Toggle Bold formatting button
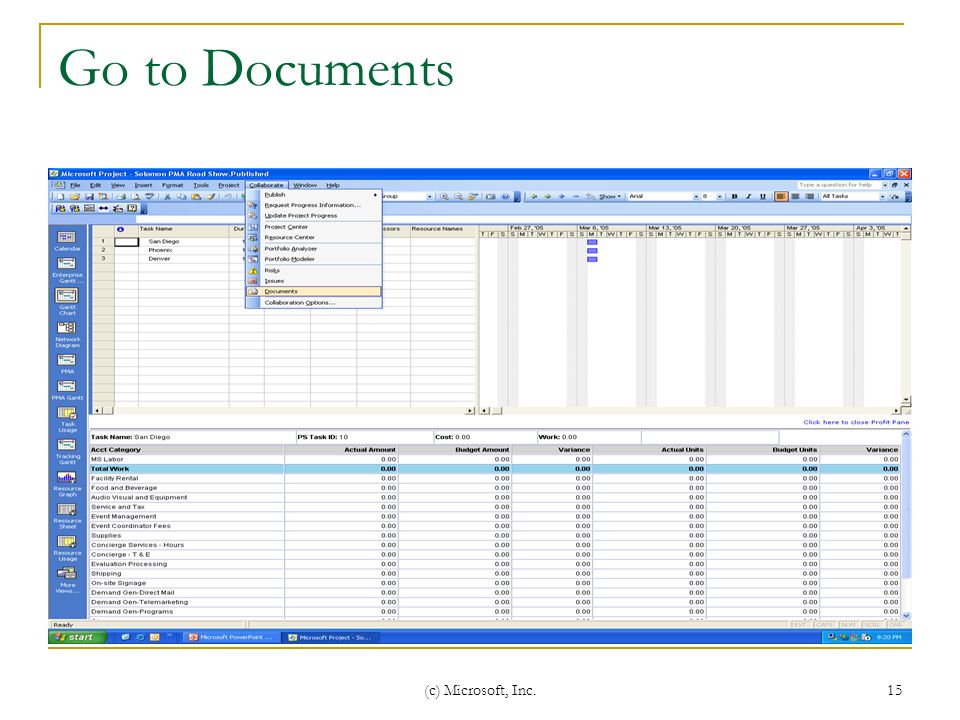 tap(734, 197)
